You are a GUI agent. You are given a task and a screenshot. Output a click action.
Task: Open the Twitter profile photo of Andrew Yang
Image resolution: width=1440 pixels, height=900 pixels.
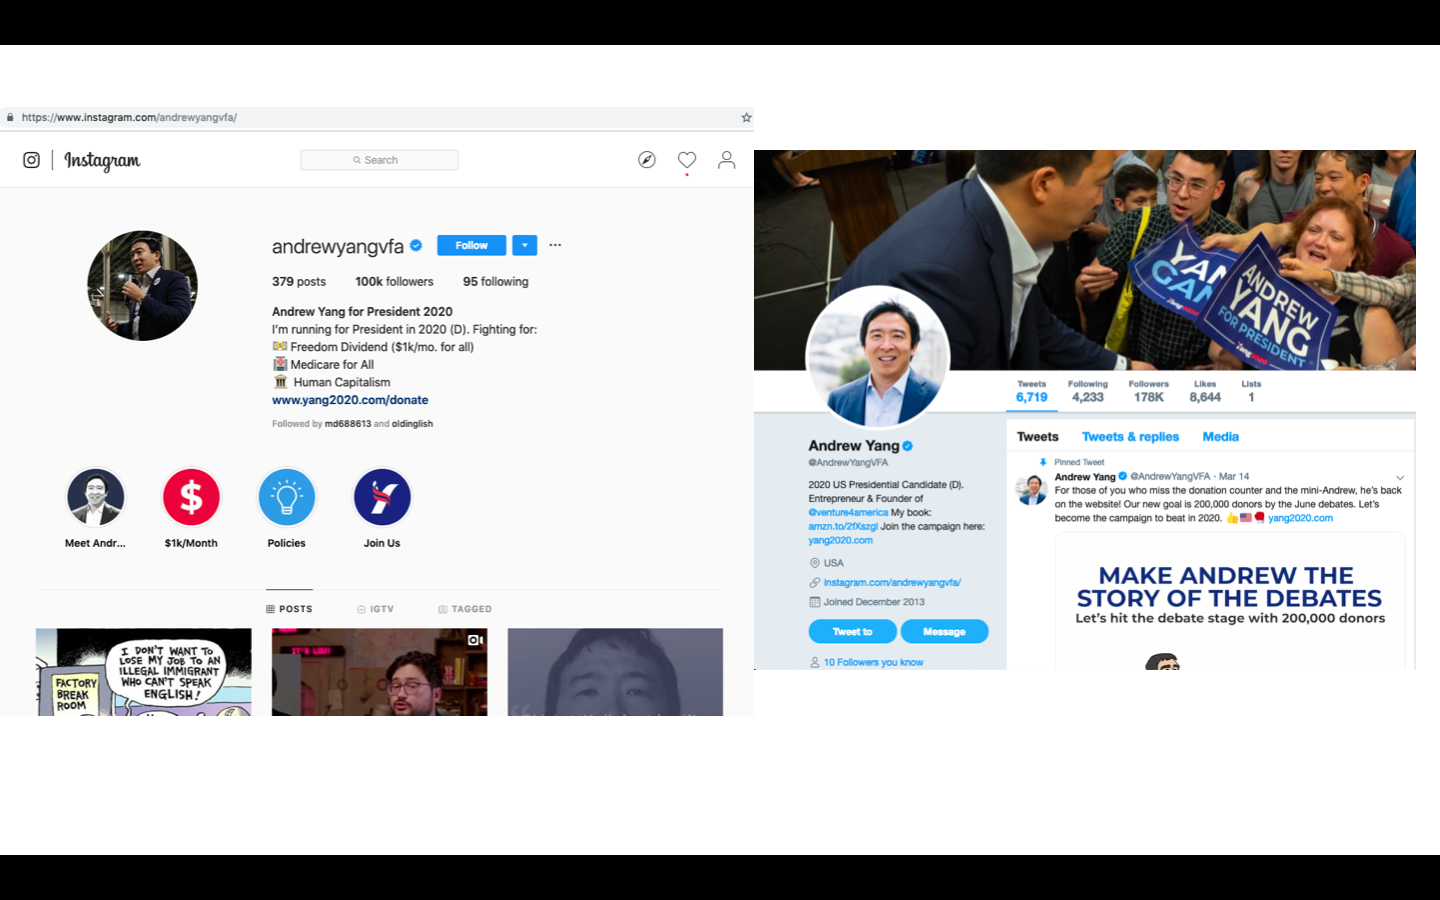point(878,358)
